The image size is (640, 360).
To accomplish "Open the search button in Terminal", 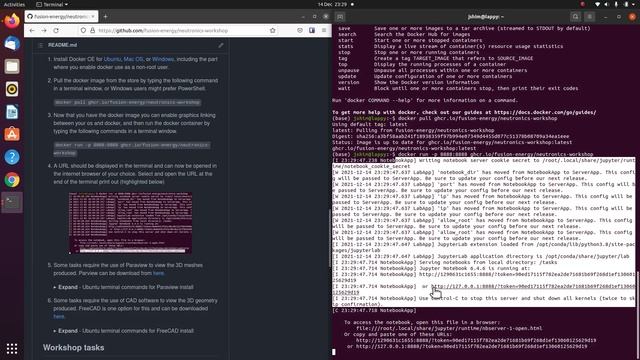I will [x=576, y=17].
